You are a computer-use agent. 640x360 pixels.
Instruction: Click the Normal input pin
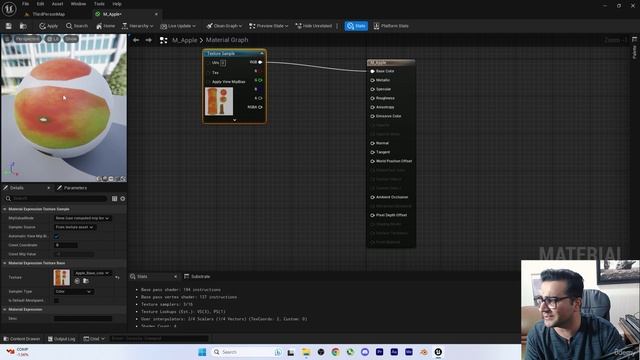372,143
